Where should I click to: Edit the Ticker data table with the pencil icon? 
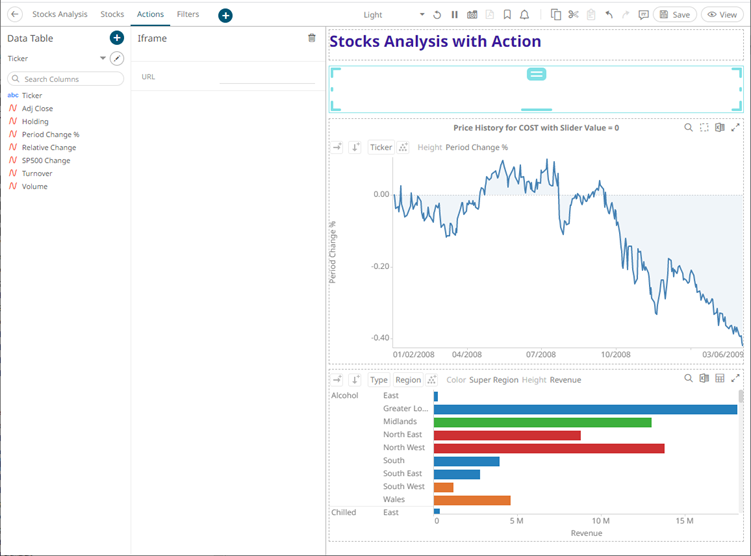point(117,58)
